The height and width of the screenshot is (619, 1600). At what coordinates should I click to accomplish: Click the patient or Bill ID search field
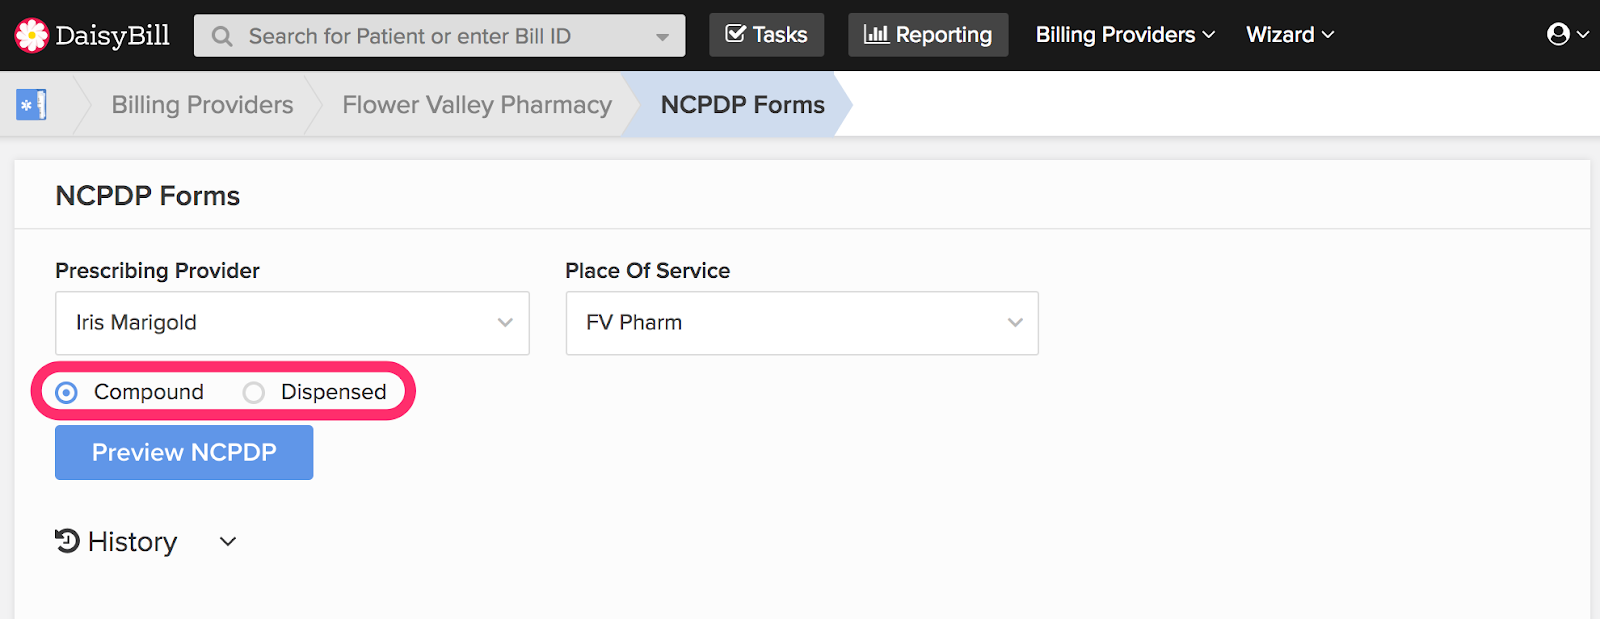coord(440,36)
